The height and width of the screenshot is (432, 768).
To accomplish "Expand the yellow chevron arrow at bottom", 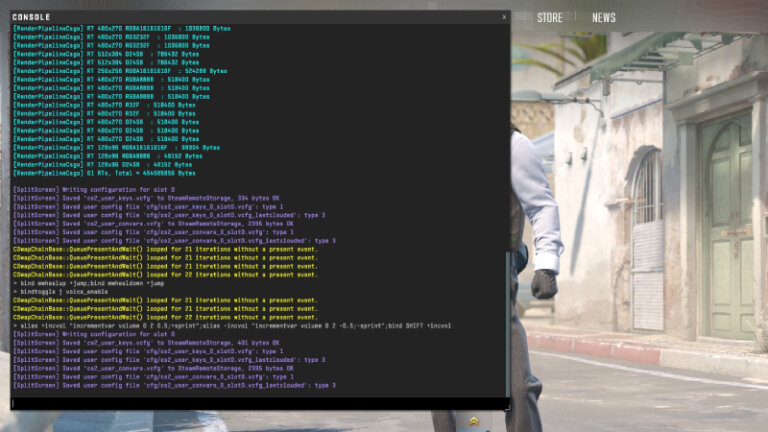I will point(473,421).
